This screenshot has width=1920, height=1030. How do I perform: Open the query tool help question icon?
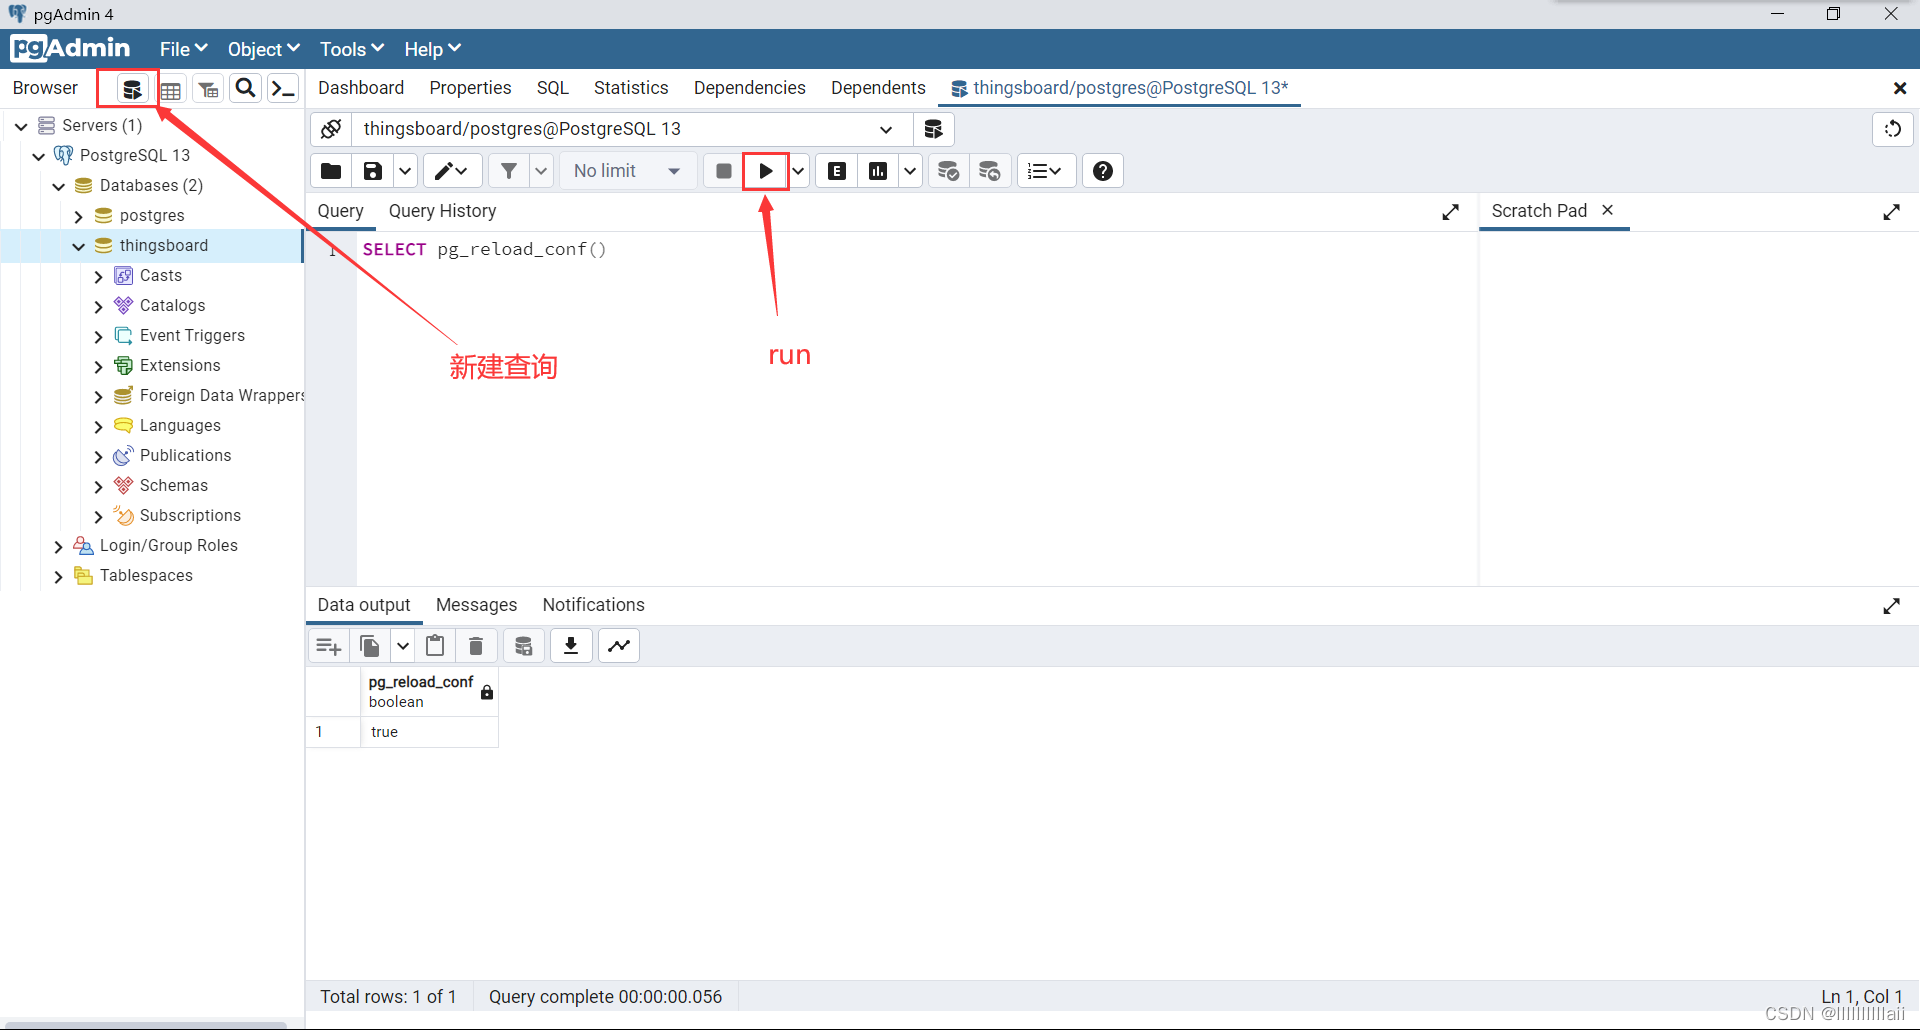[1103, 171]
